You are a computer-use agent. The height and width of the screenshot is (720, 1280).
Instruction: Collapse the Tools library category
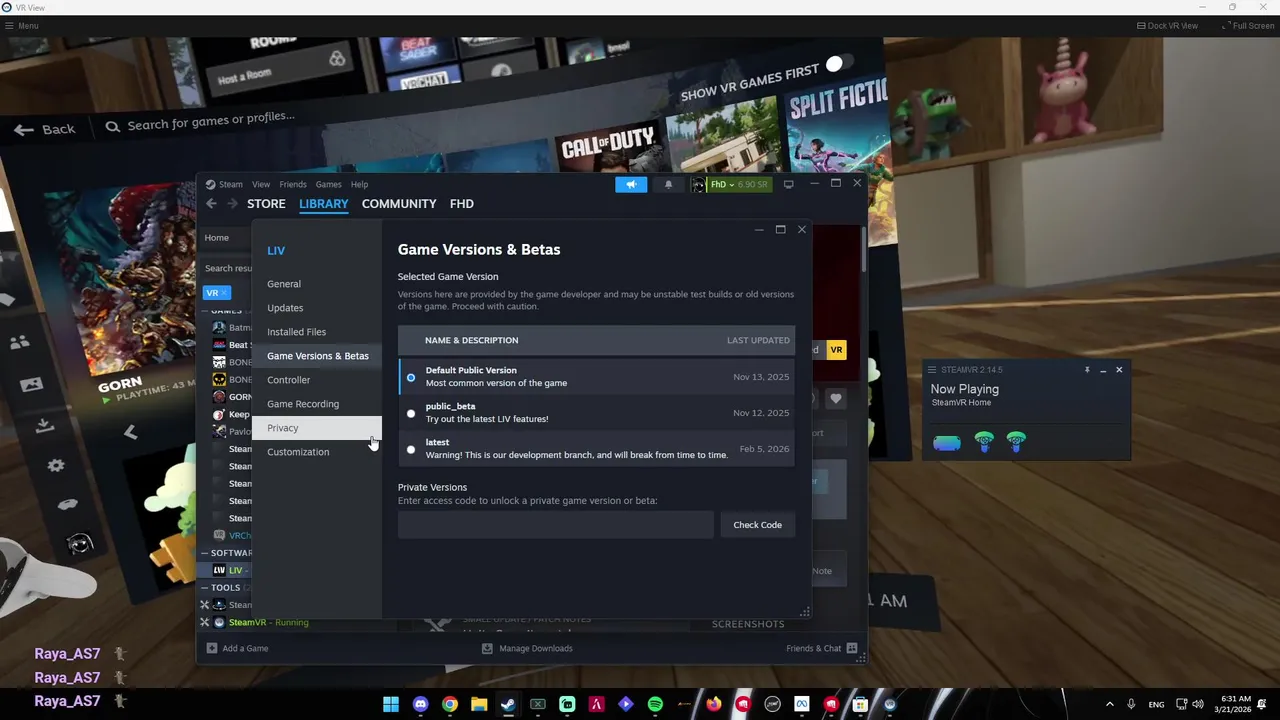pyautogui.click(x=205, y=588)
